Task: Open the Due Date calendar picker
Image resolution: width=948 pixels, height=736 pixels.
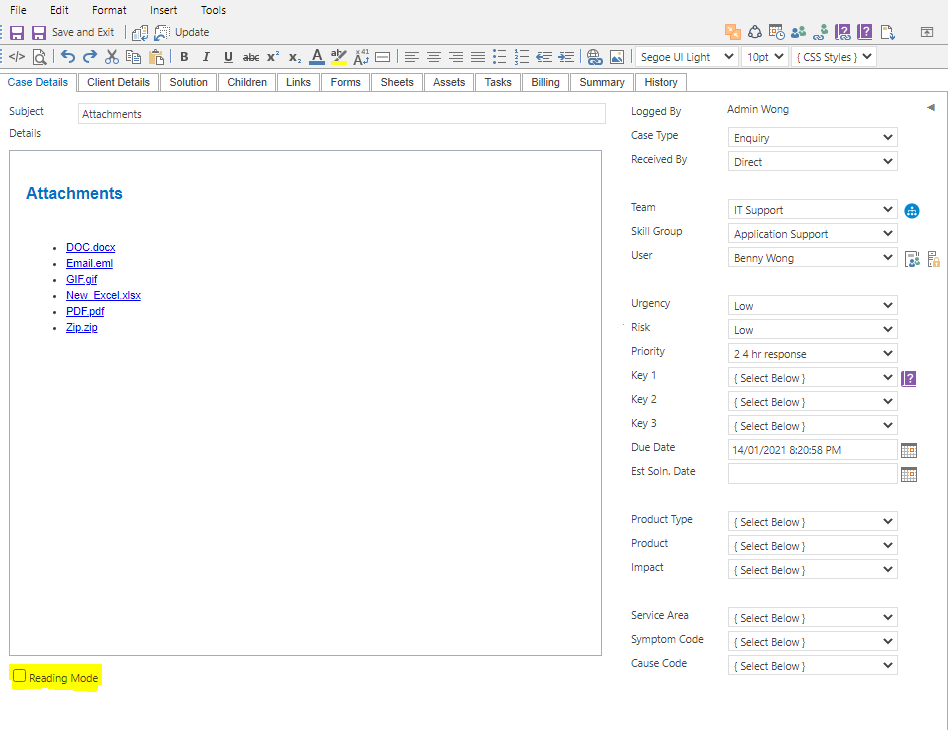Action: (x=909, y=450)
